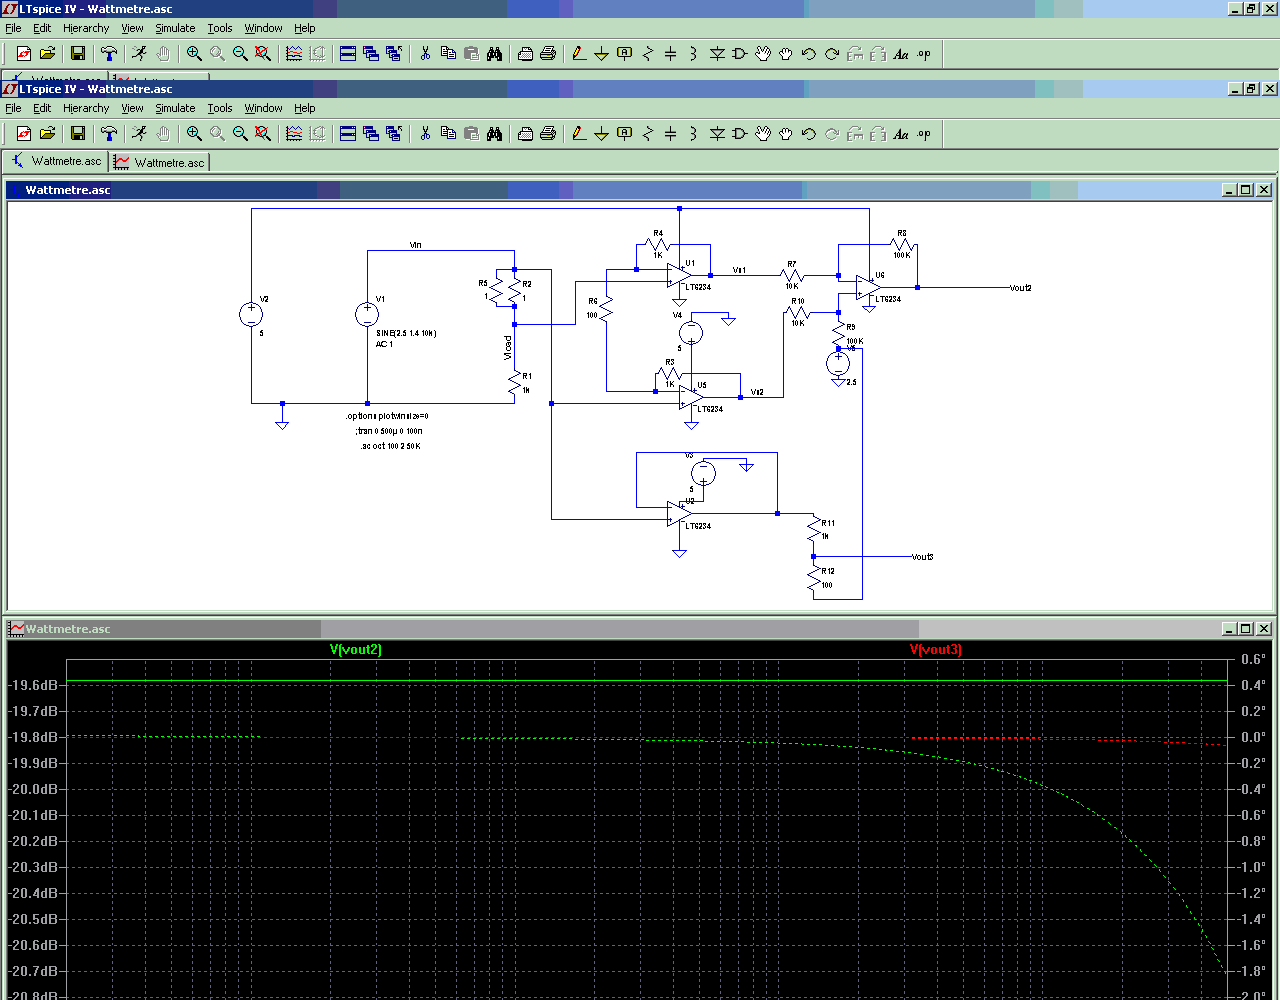Open the Control Panel hammer icon, lower toolbar
1280x1000 pixels.
point(109,134)
